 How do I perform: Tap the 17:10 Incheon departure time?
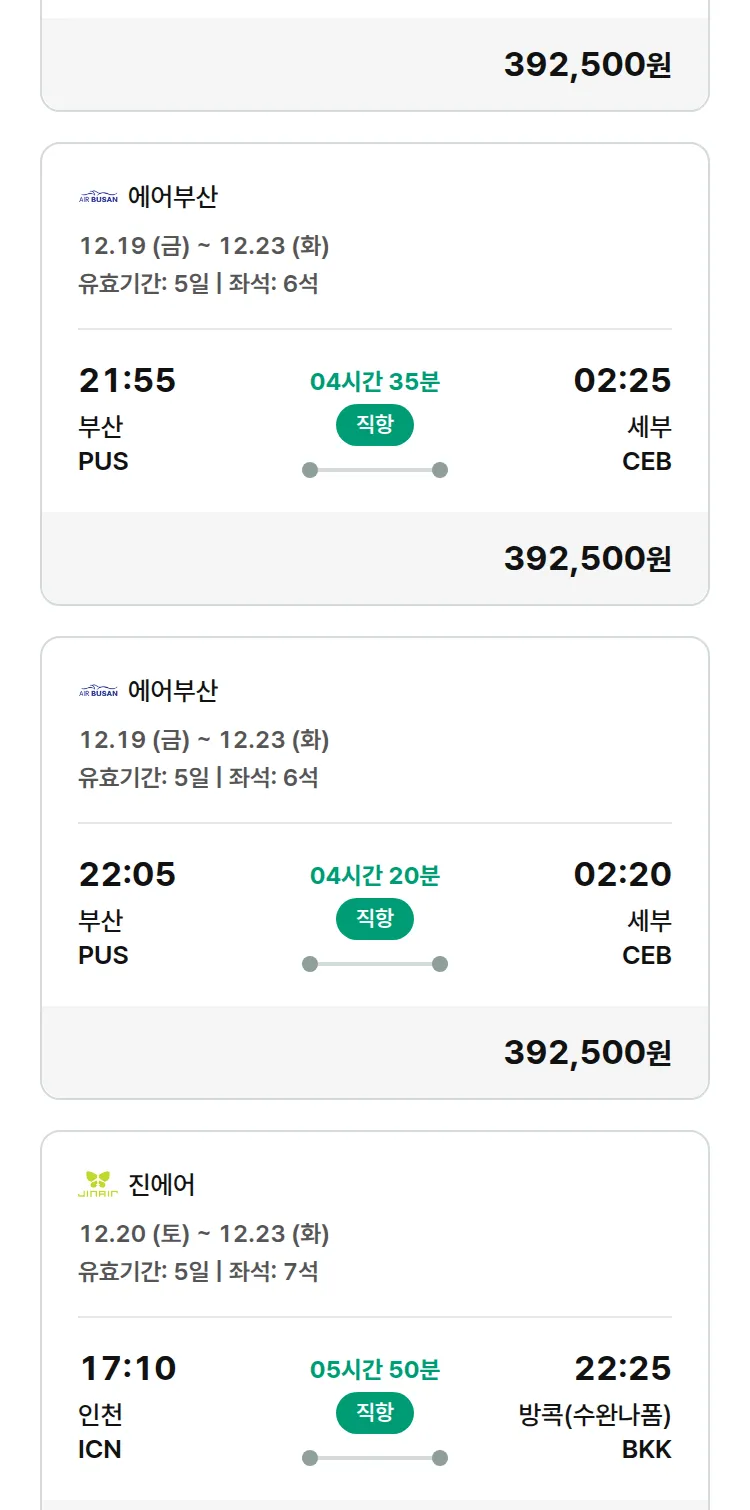click(x=127, y=1368)
